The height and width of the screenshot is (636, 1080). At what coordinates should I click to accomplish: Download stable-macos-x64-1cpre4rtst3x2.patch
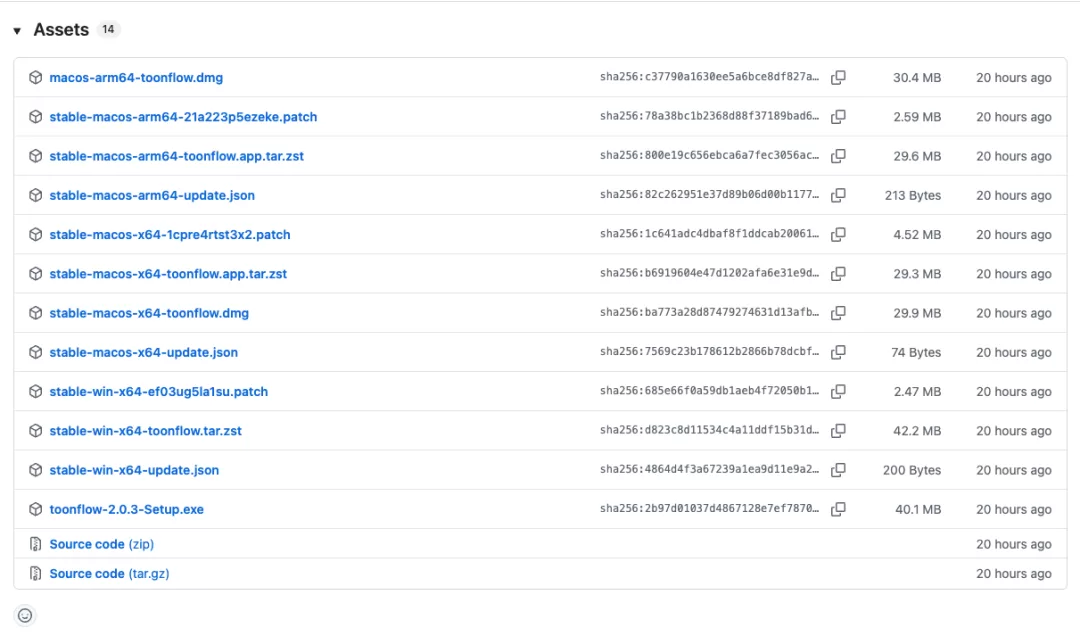coord(170,235)
